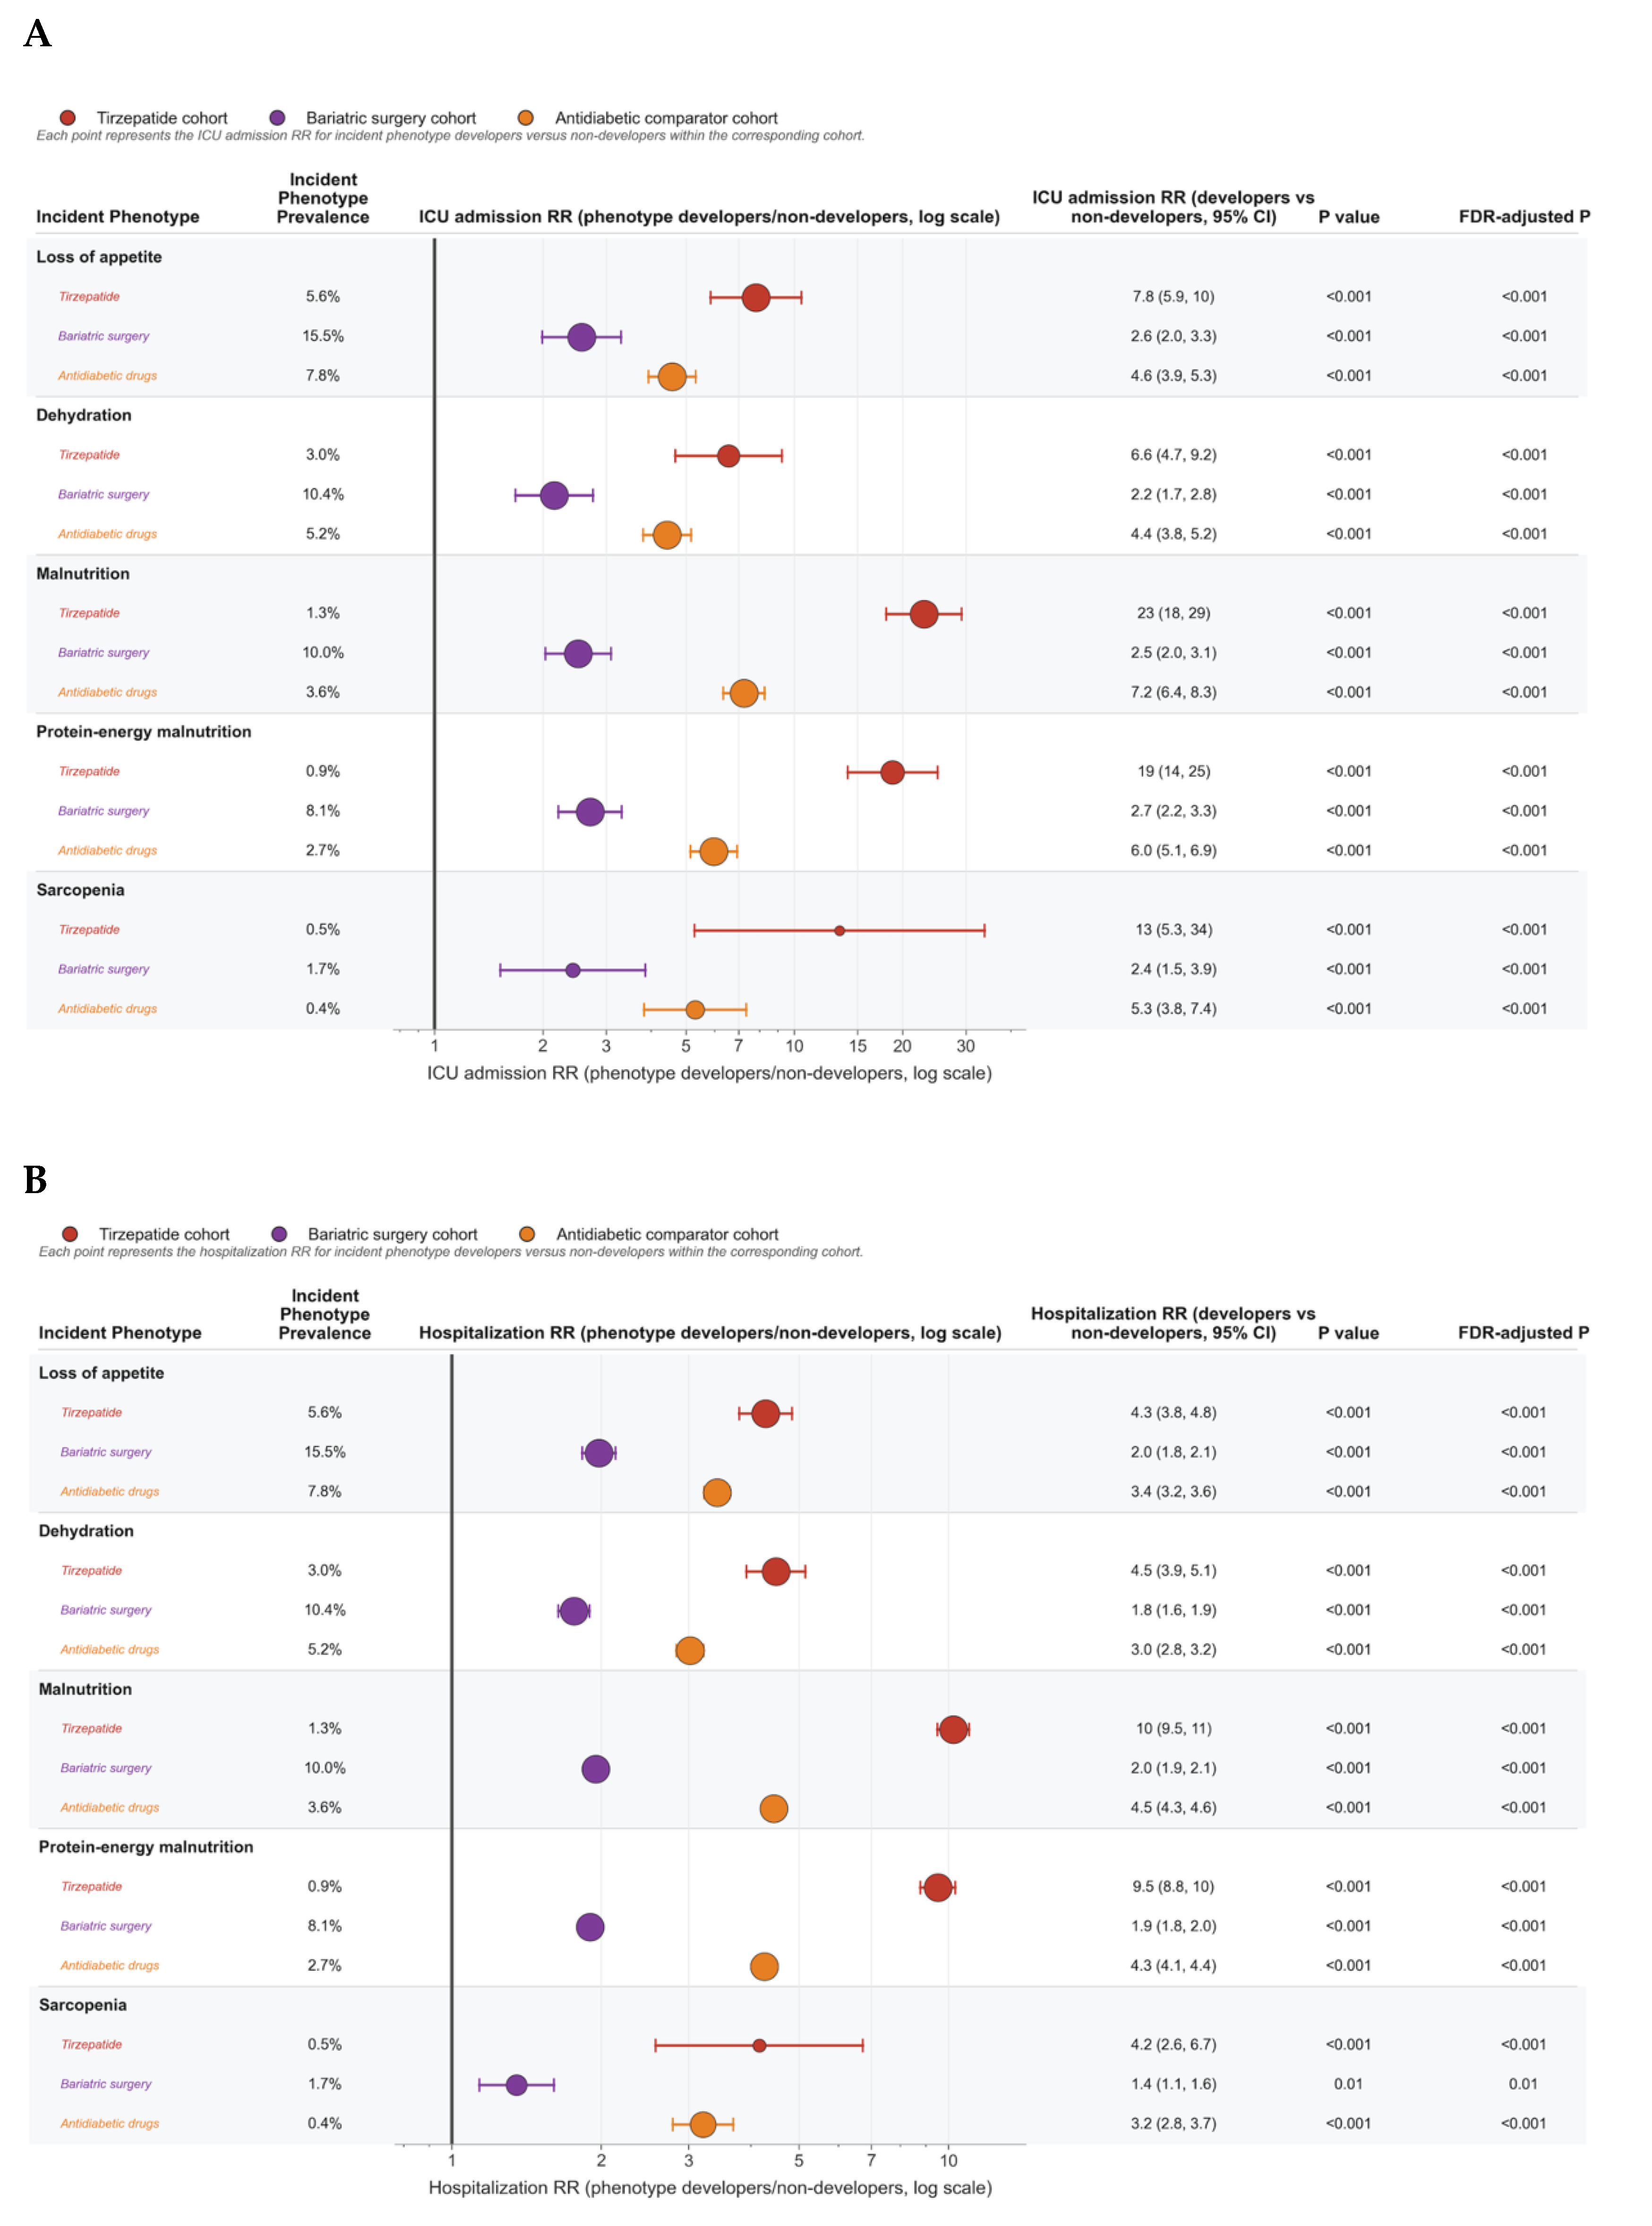Select the red Malnutrition Tirzepatide point in the ICU plot
This screenshot has height=2226, width=1652.
tap(924, 614)
